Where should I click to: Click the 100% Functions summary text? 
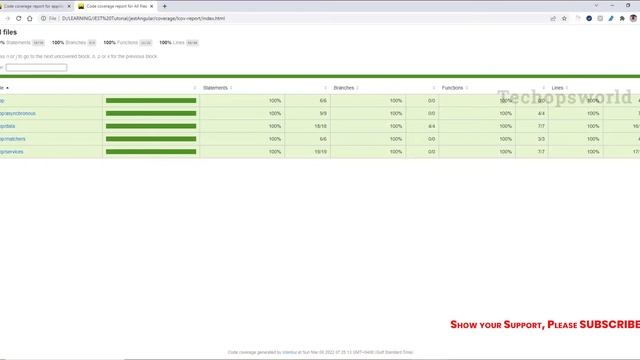pyautogui.click(x=120, y=42)
